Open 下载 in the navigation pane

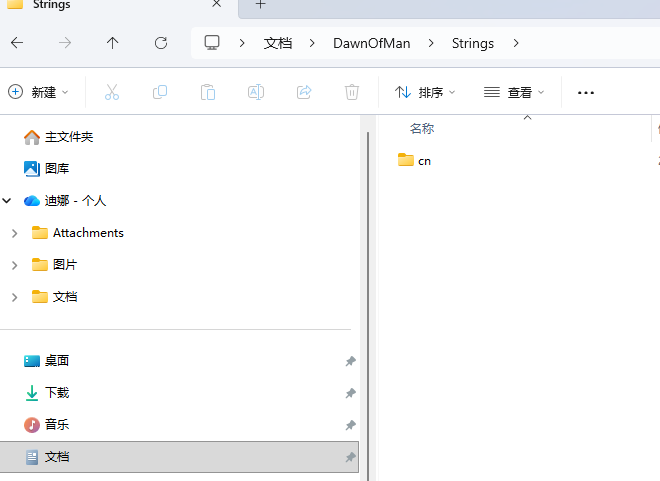[57, 393]
